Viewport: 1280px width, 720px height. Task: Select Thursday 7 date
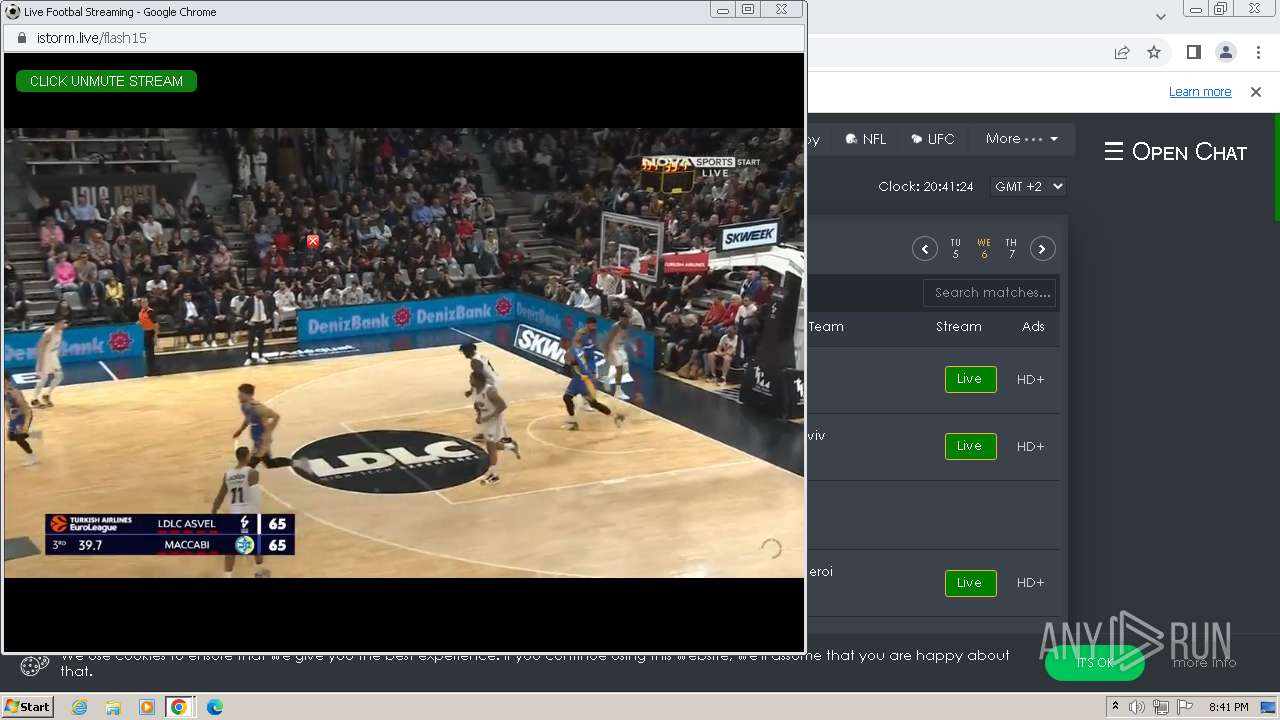coord(1011,249)
